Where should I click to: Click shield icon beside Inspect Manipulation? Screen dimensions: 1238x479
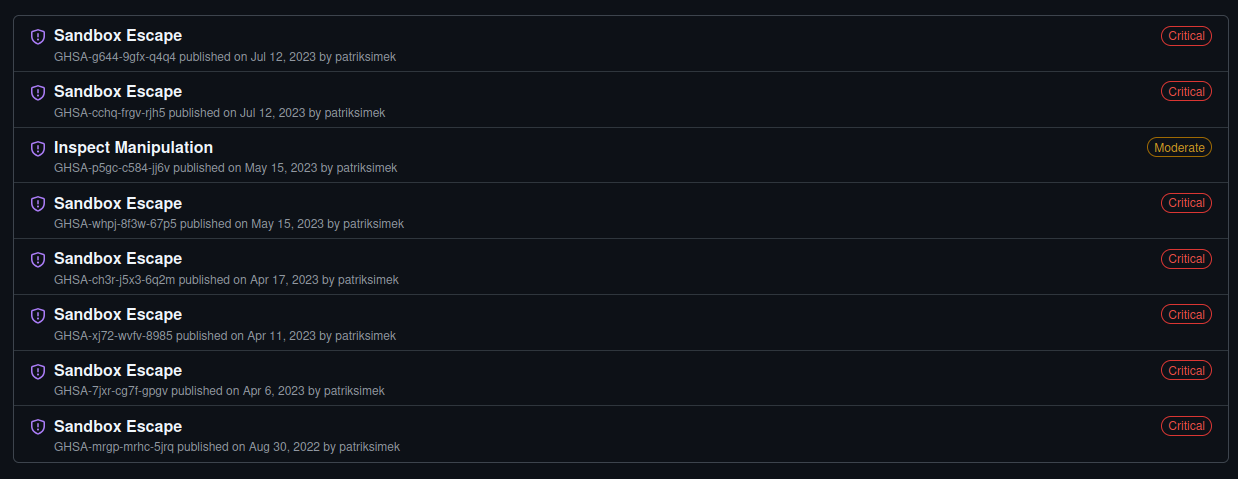tap(38, 149)
